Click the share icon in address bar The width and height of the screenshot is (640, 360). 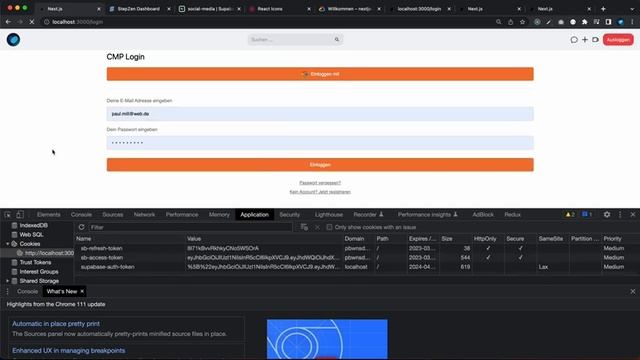pyautogui.click(x=511, y=22)
